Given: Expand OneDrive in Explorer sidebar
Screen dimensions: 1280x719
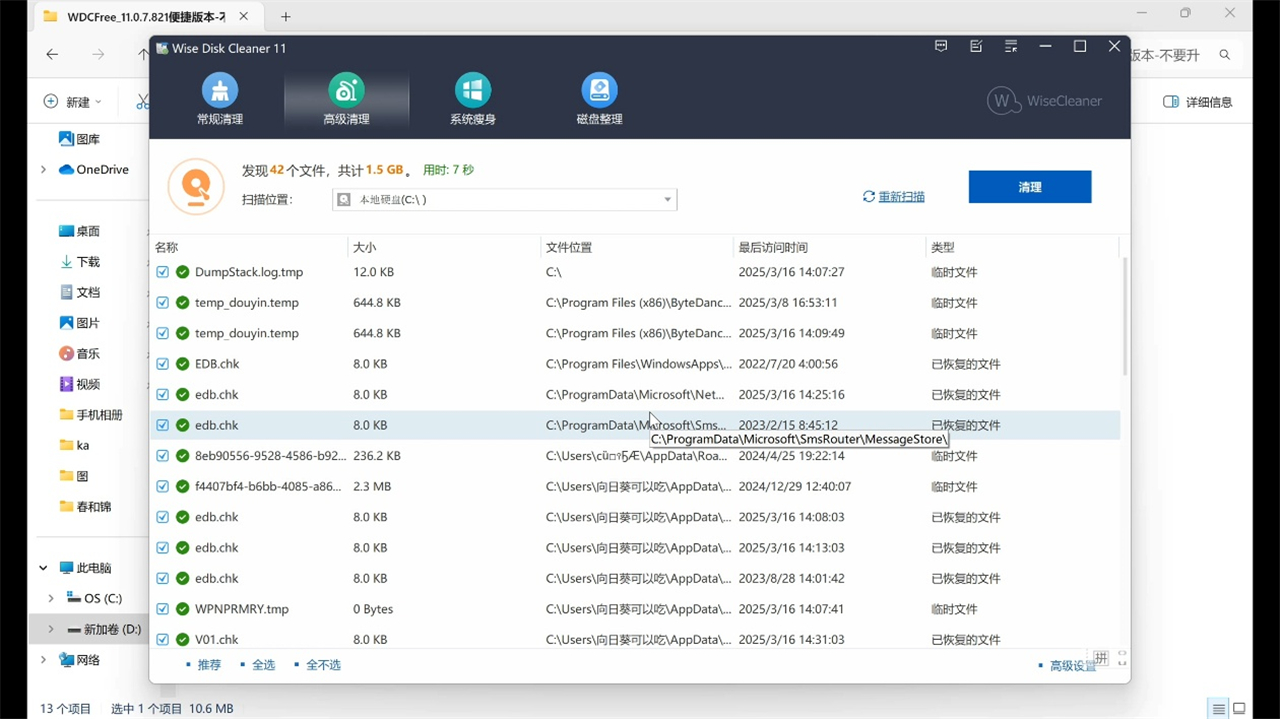Looking at the screenshot, I should [x=43, y=170].
